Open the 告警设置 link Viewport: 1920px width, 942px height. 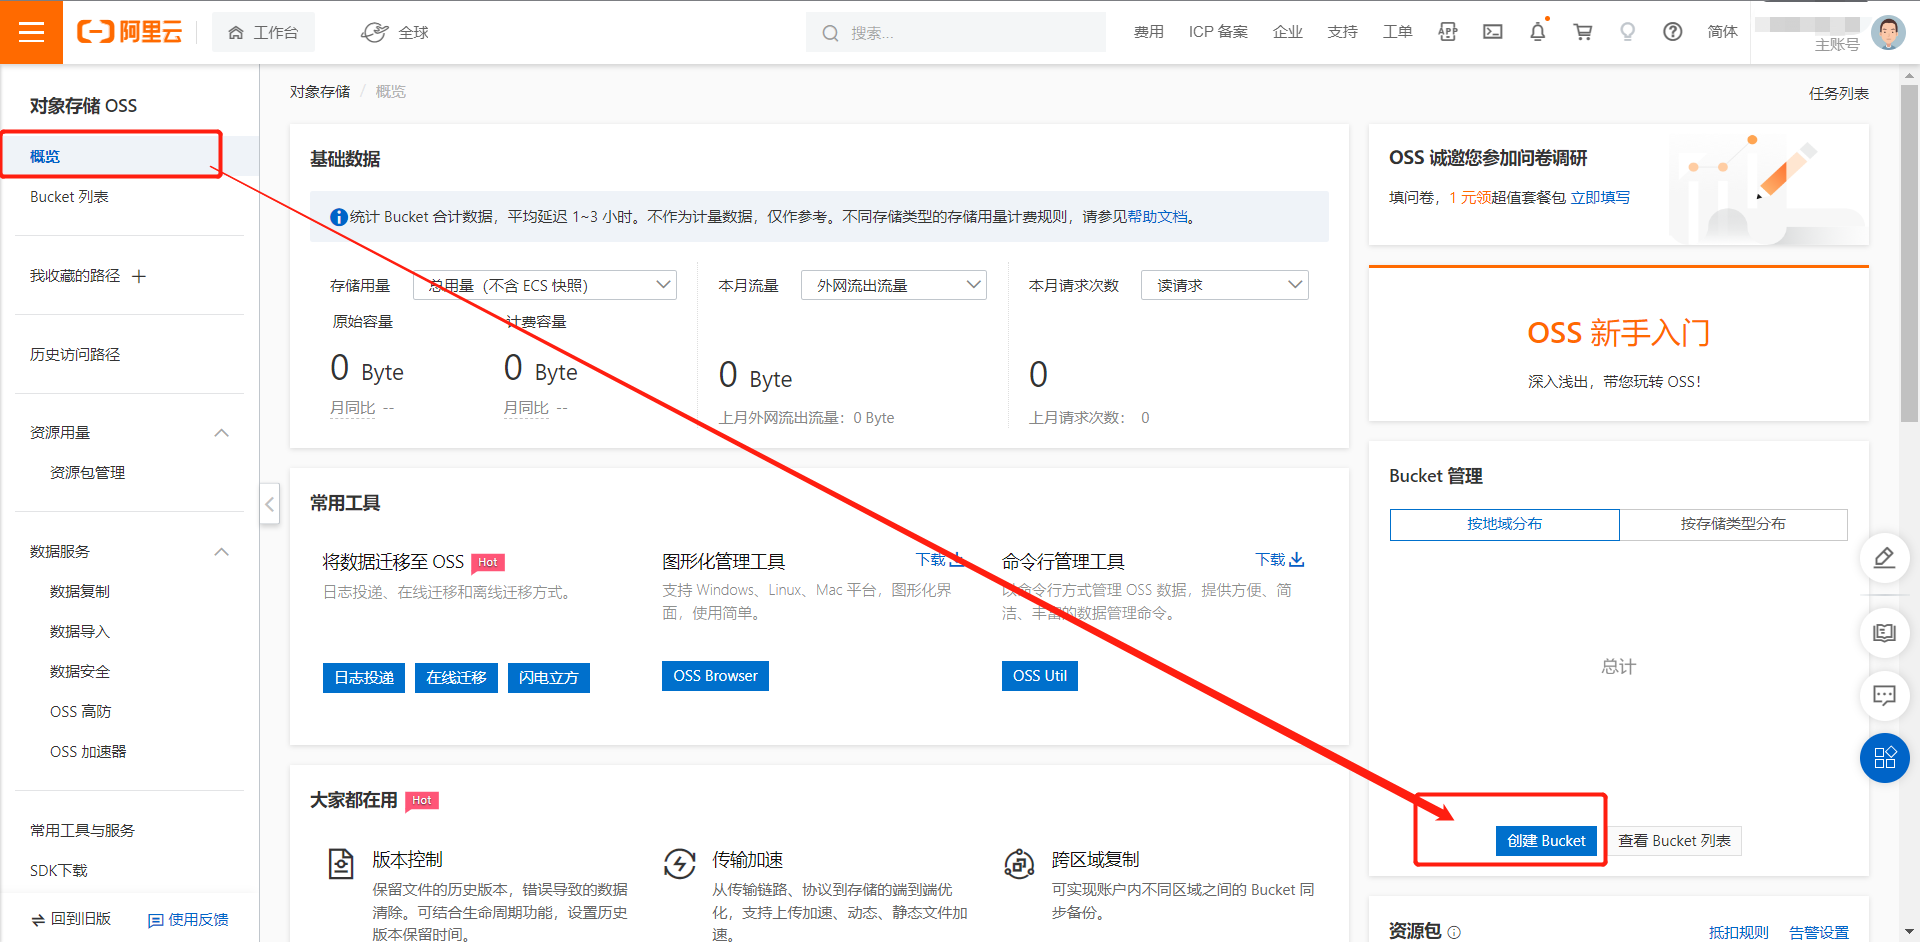point(1819,932)
